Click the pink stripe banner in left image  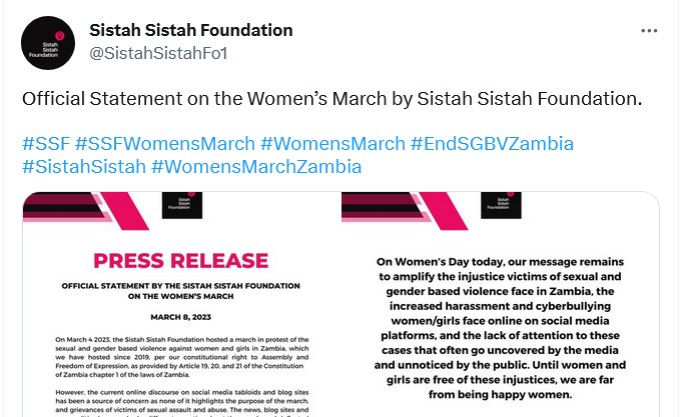86,211
